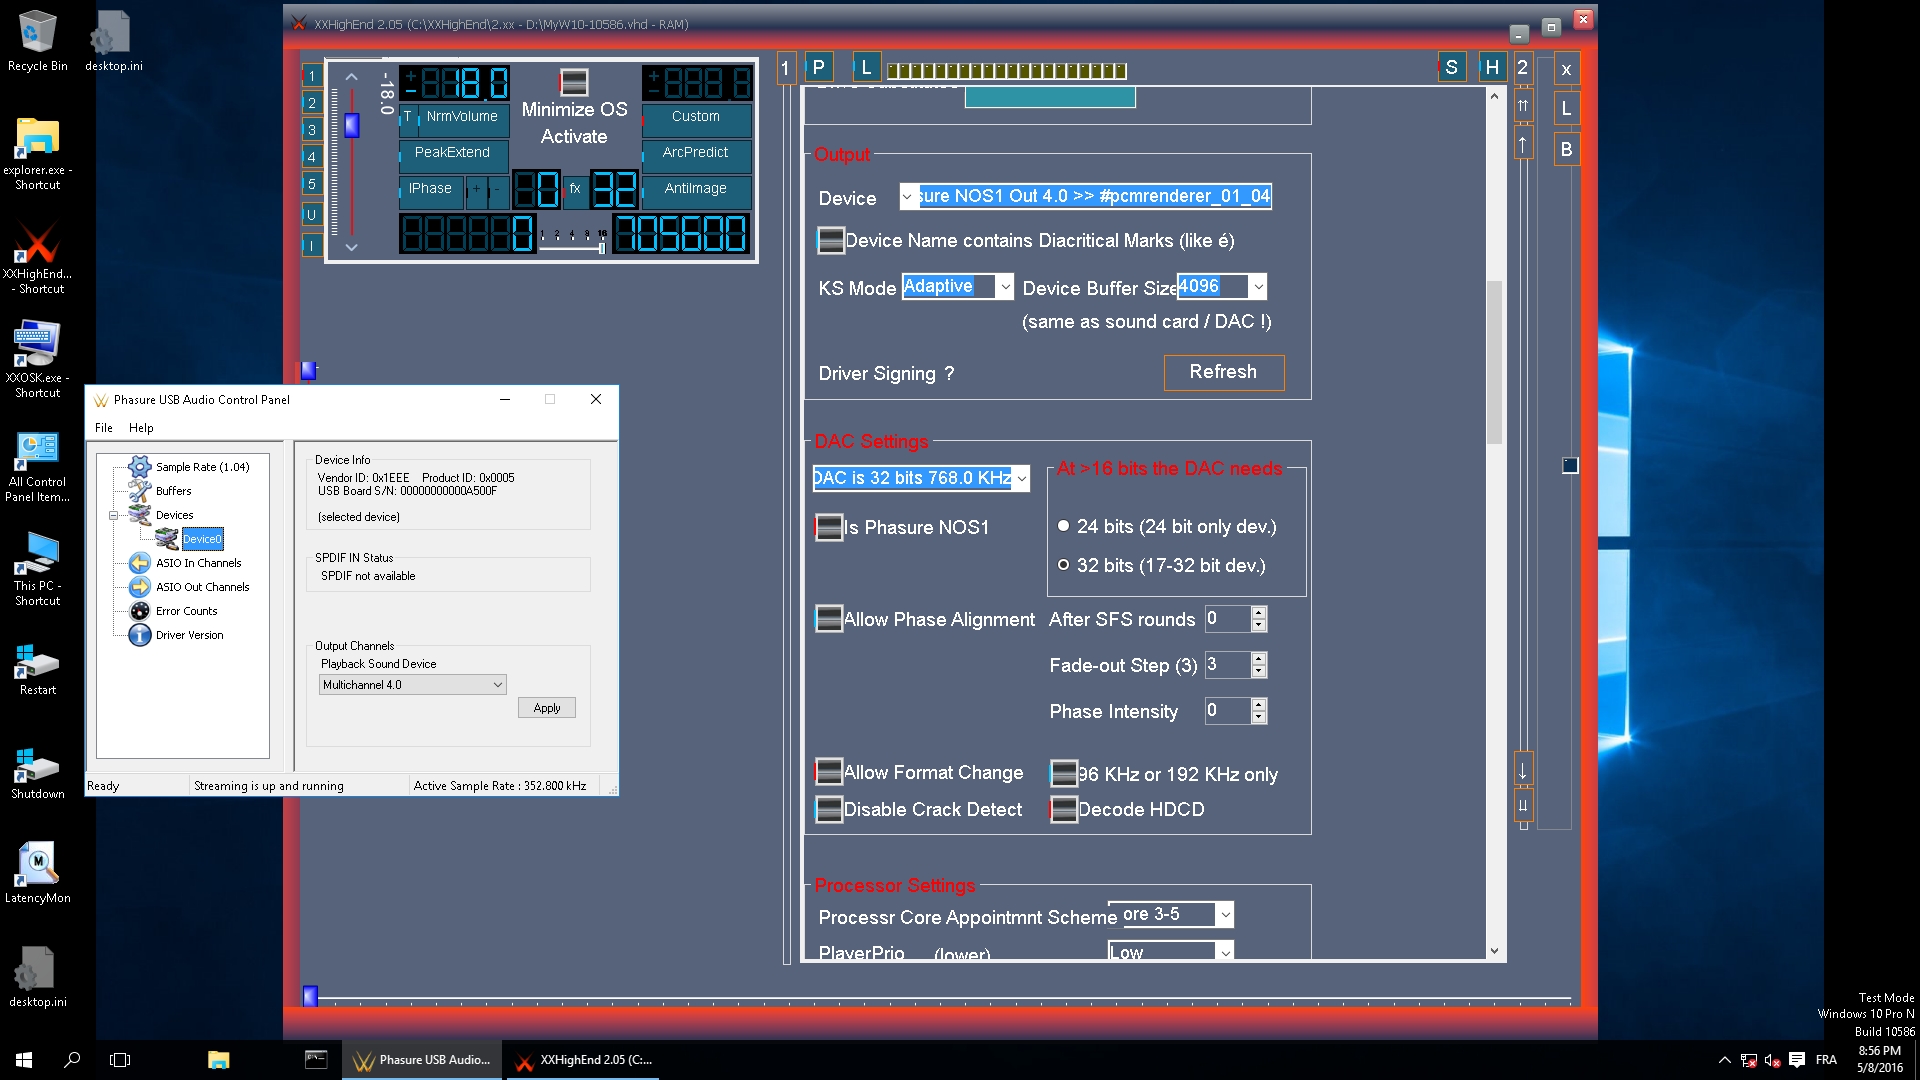Toggle Disable Crack Detect checkbox

829,809
